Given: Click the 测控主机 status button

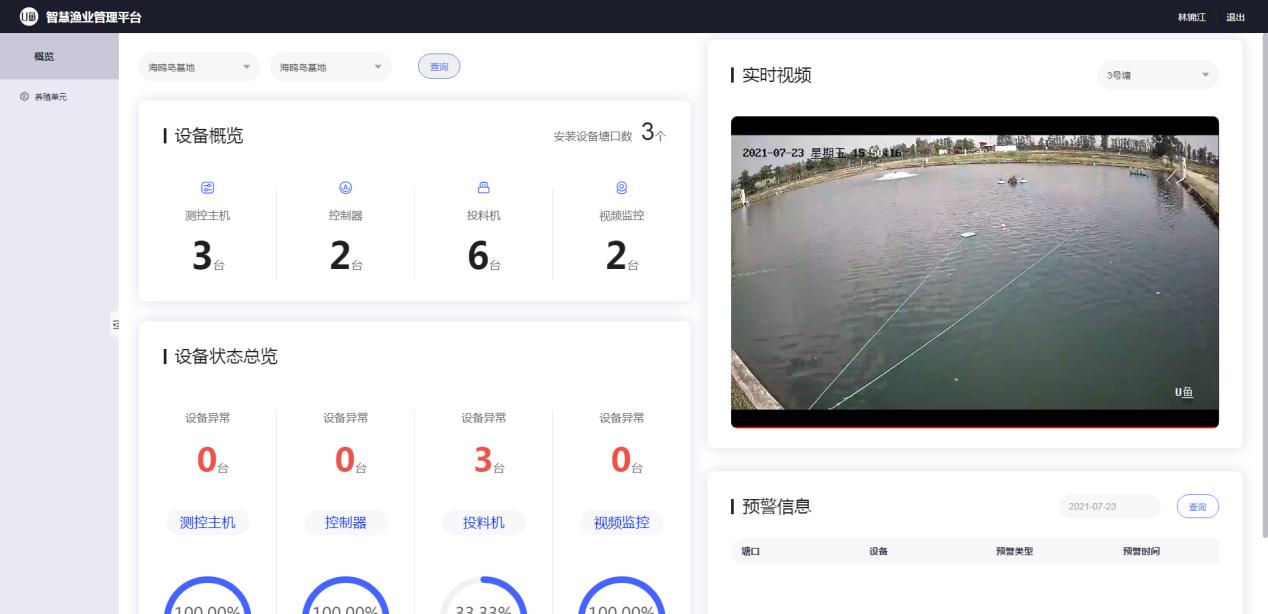Looking at the screenshot, I should [207, 522].
